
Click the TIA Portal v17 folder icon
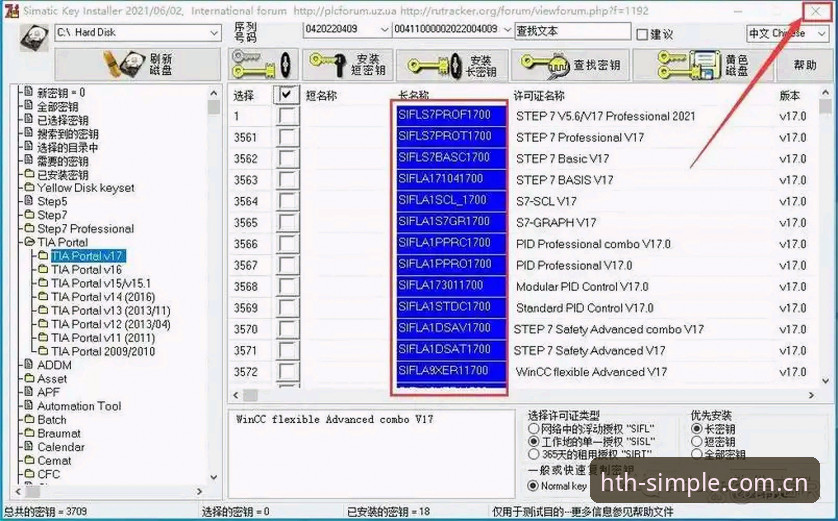(x=43, y=256)
